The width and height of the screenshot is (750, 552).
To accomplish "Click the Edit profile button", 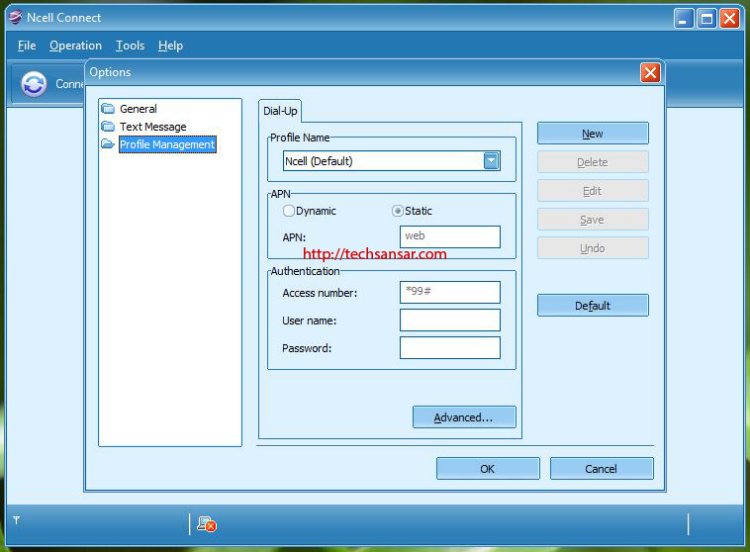I will coord(593,191).
